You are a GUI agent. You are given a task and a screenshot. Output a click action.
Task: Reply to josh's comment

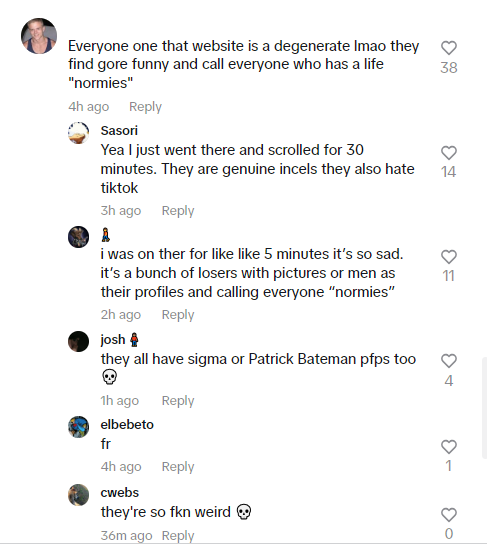[178, 401]
